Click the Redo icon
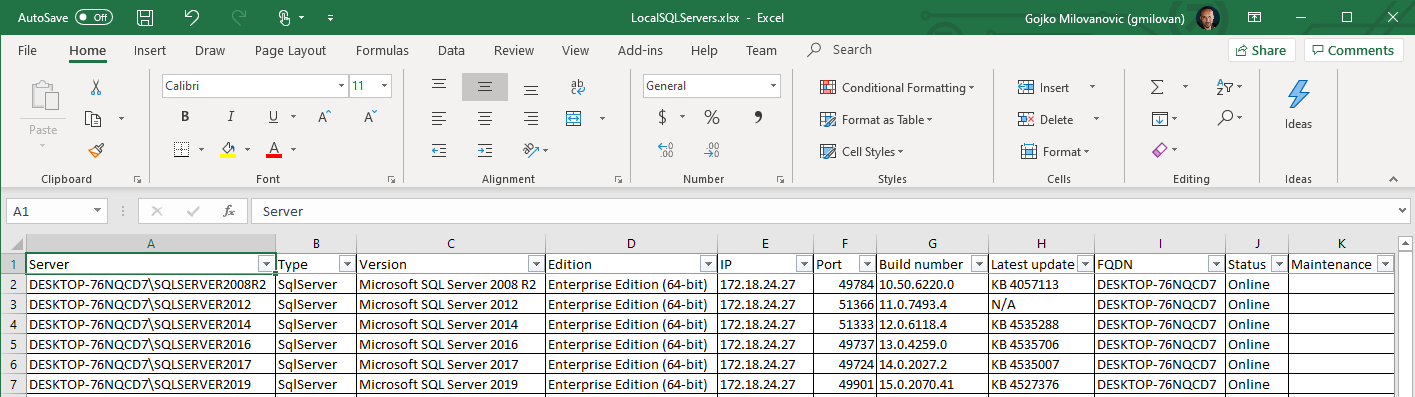This screenshot has width=1415, height=397. 238,18
